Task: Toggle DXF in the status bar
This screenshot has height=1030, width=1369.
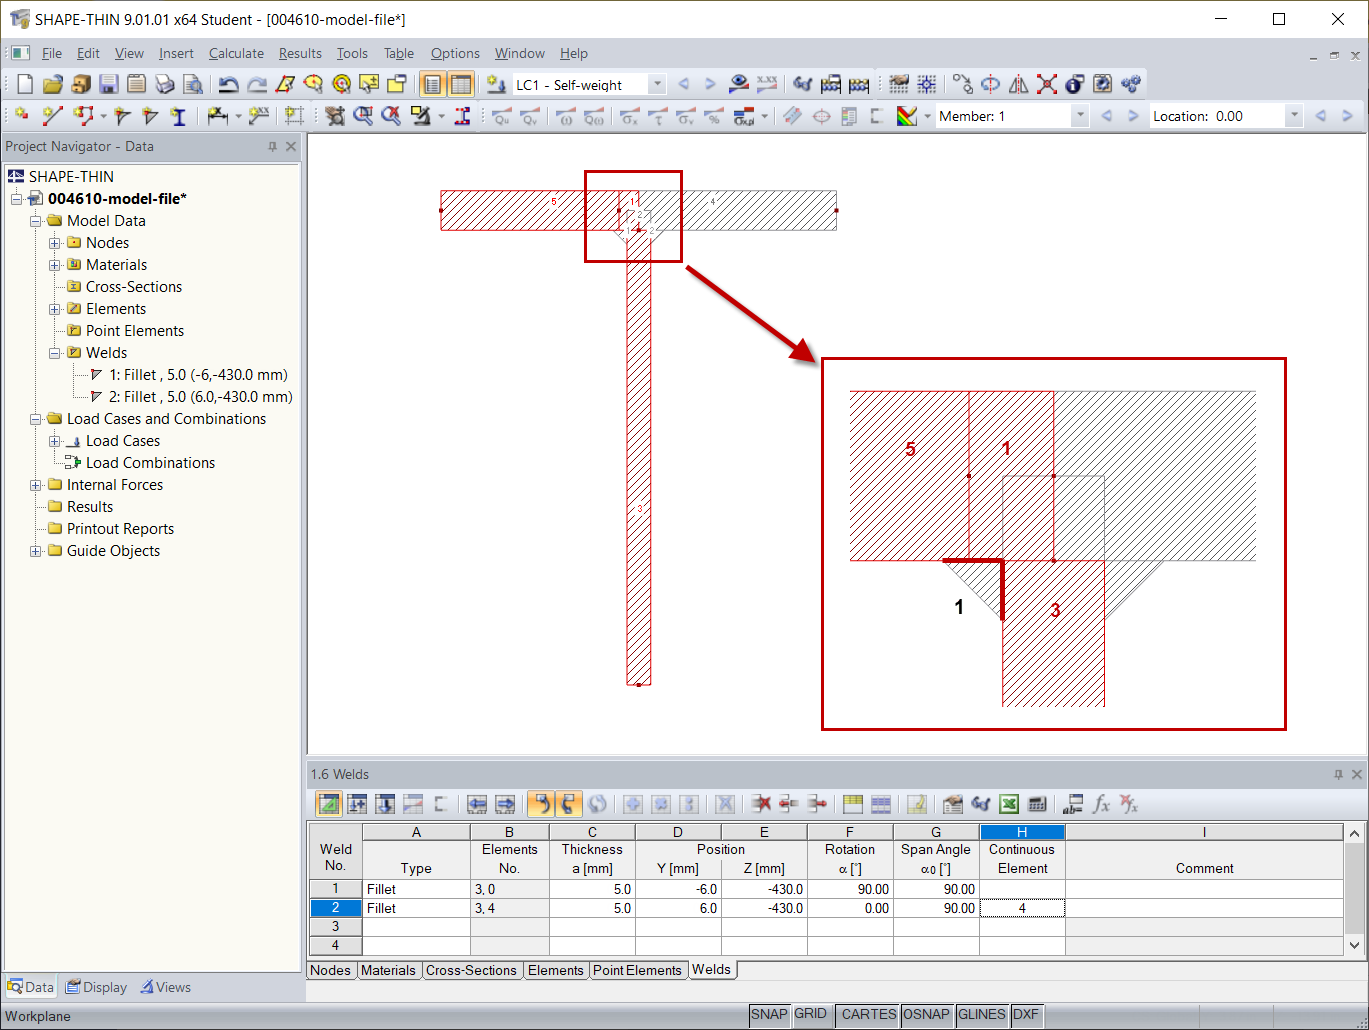Action: (1026, 1015)
